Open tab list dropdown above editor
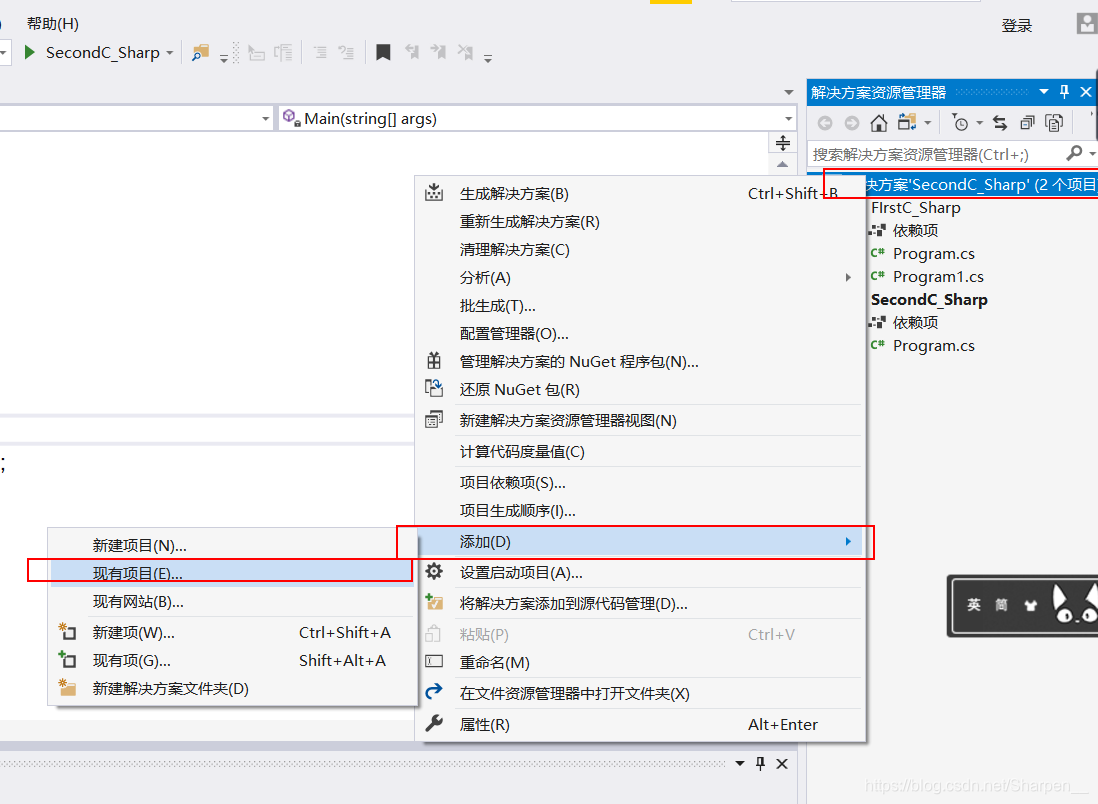The height and width of the screenshot is (804, 1098). tap(788, 92)
